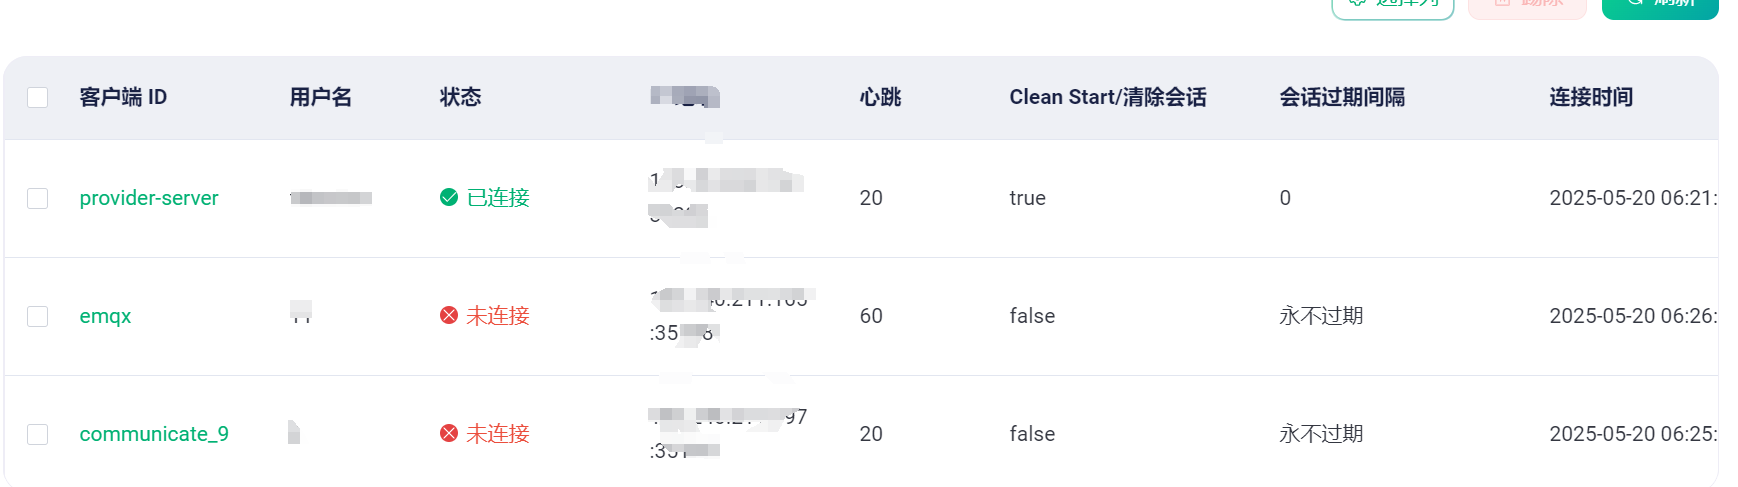This screenshot has height=487, width=1738.
Task: Check the communicate_9 row checkbox
Action: click(38, 434)
